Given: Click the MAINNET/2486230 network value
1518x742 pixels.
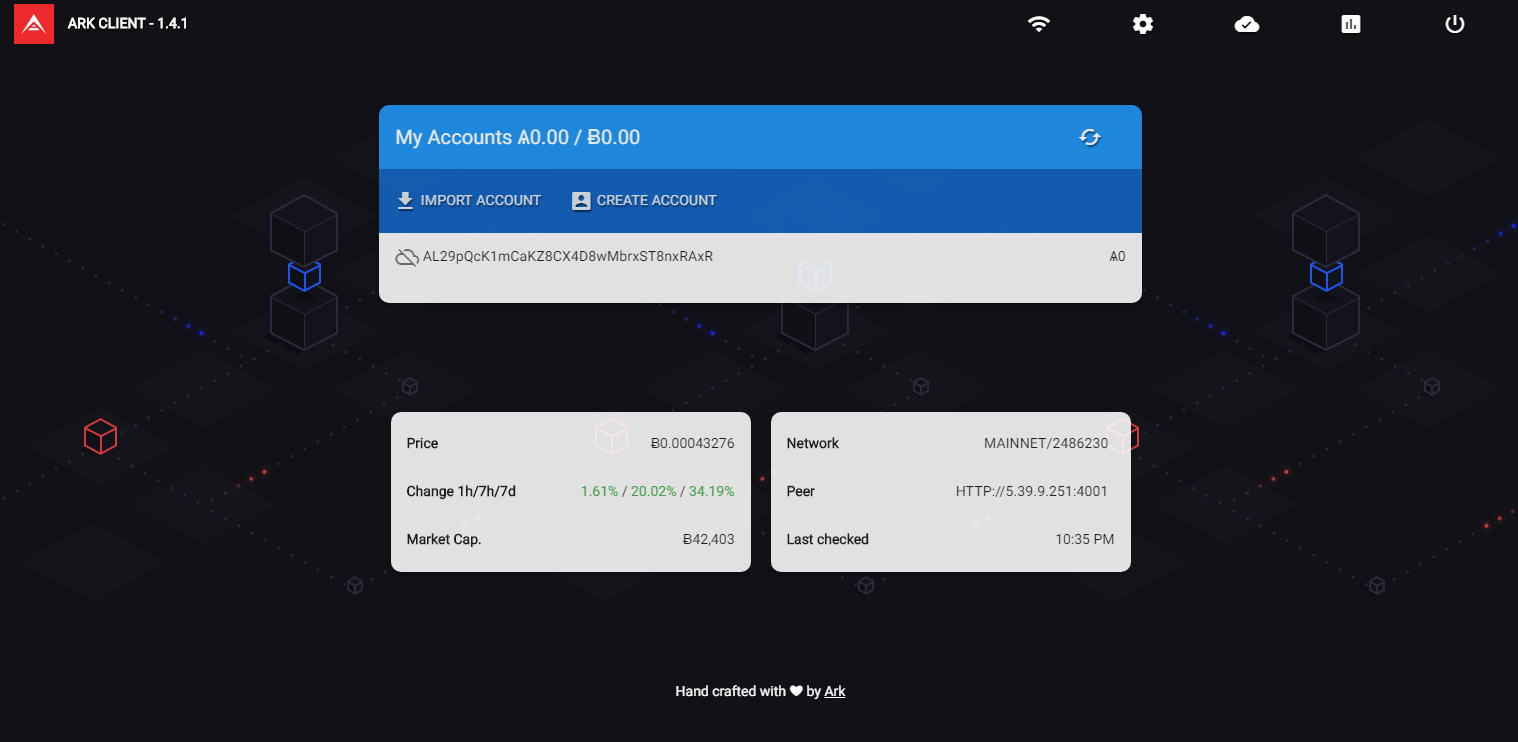Looking at the screenshot, I should coord(1046,443).
